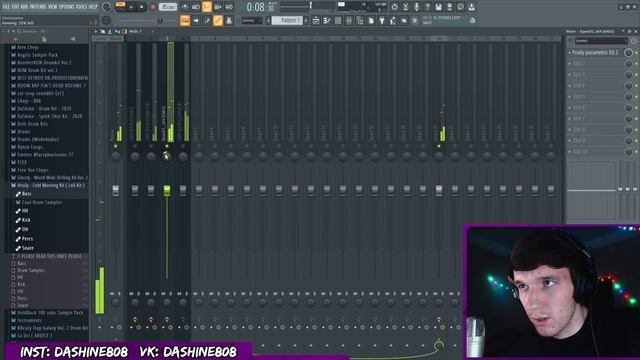This screenshot has height=360, width=640.
Task: Open the EDIT menu
Action: (x=16, y=7)
